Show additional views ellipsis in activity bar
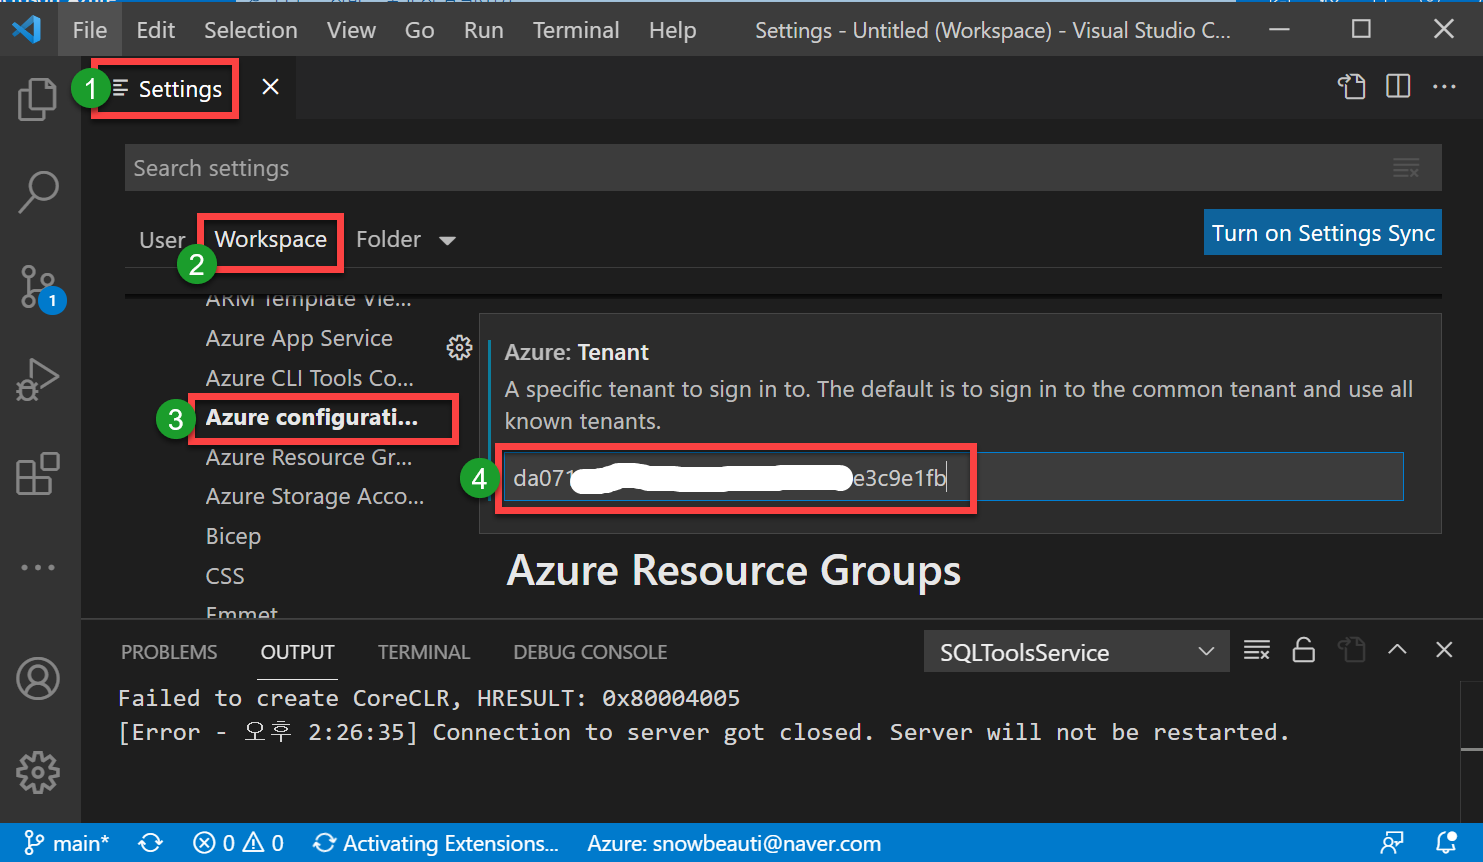 tap(38, 567)
